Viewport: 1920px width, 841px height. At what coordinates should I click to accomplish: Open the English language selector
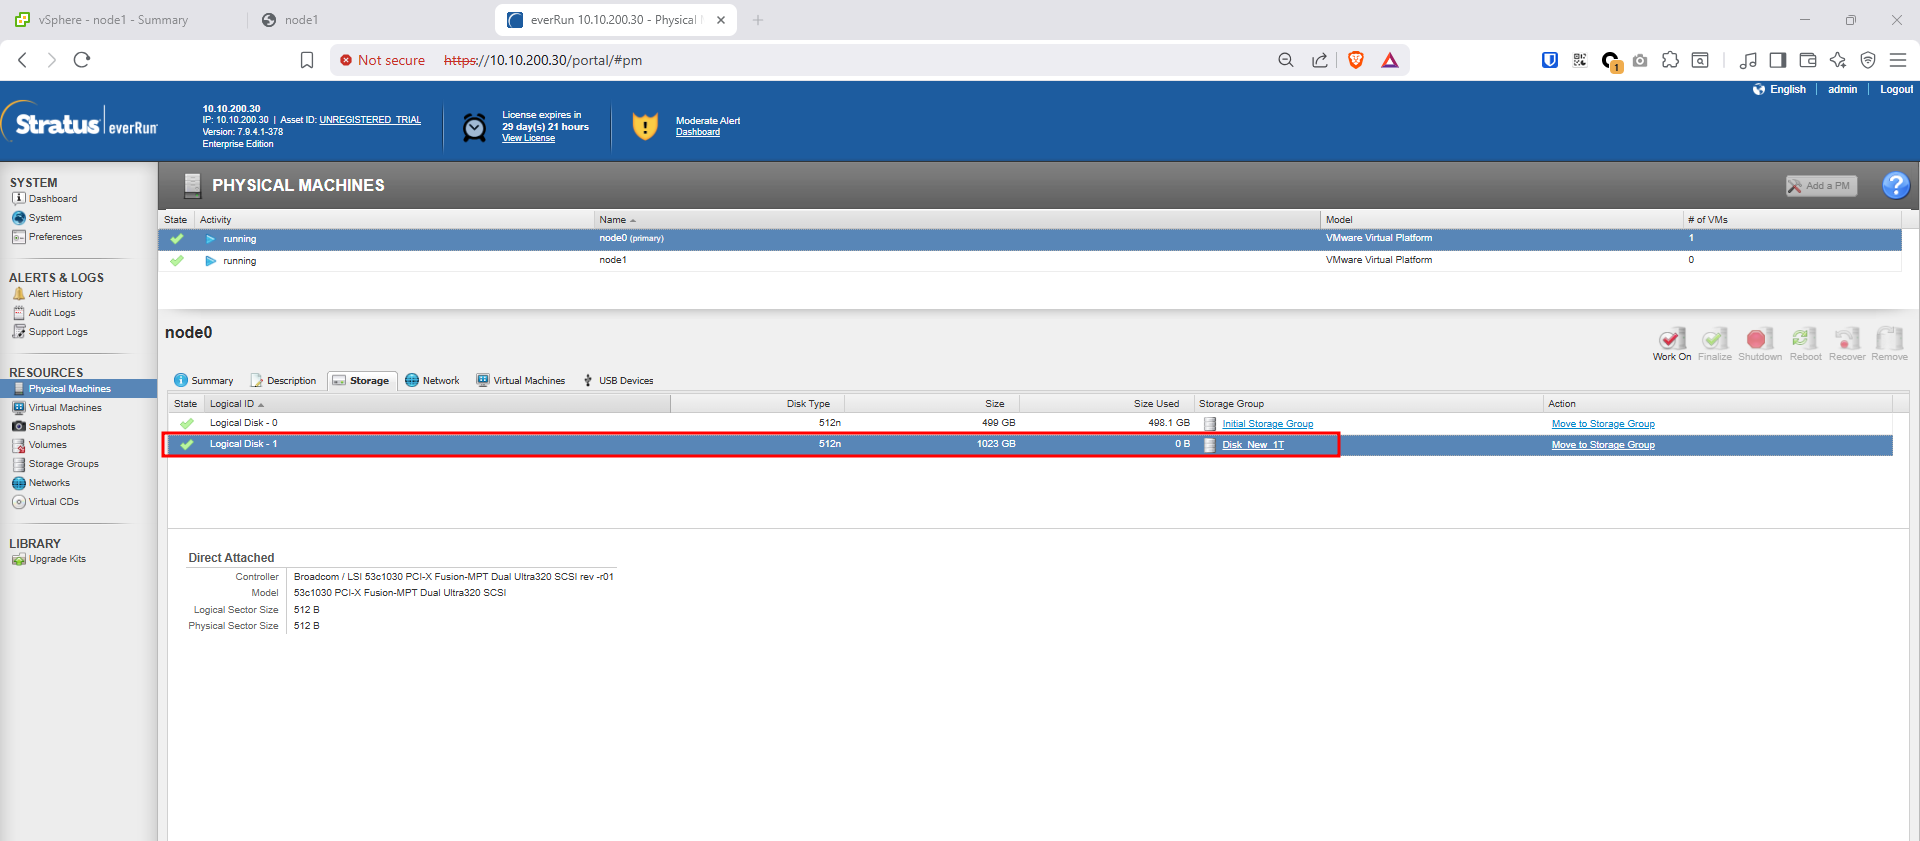[1786, 90]
